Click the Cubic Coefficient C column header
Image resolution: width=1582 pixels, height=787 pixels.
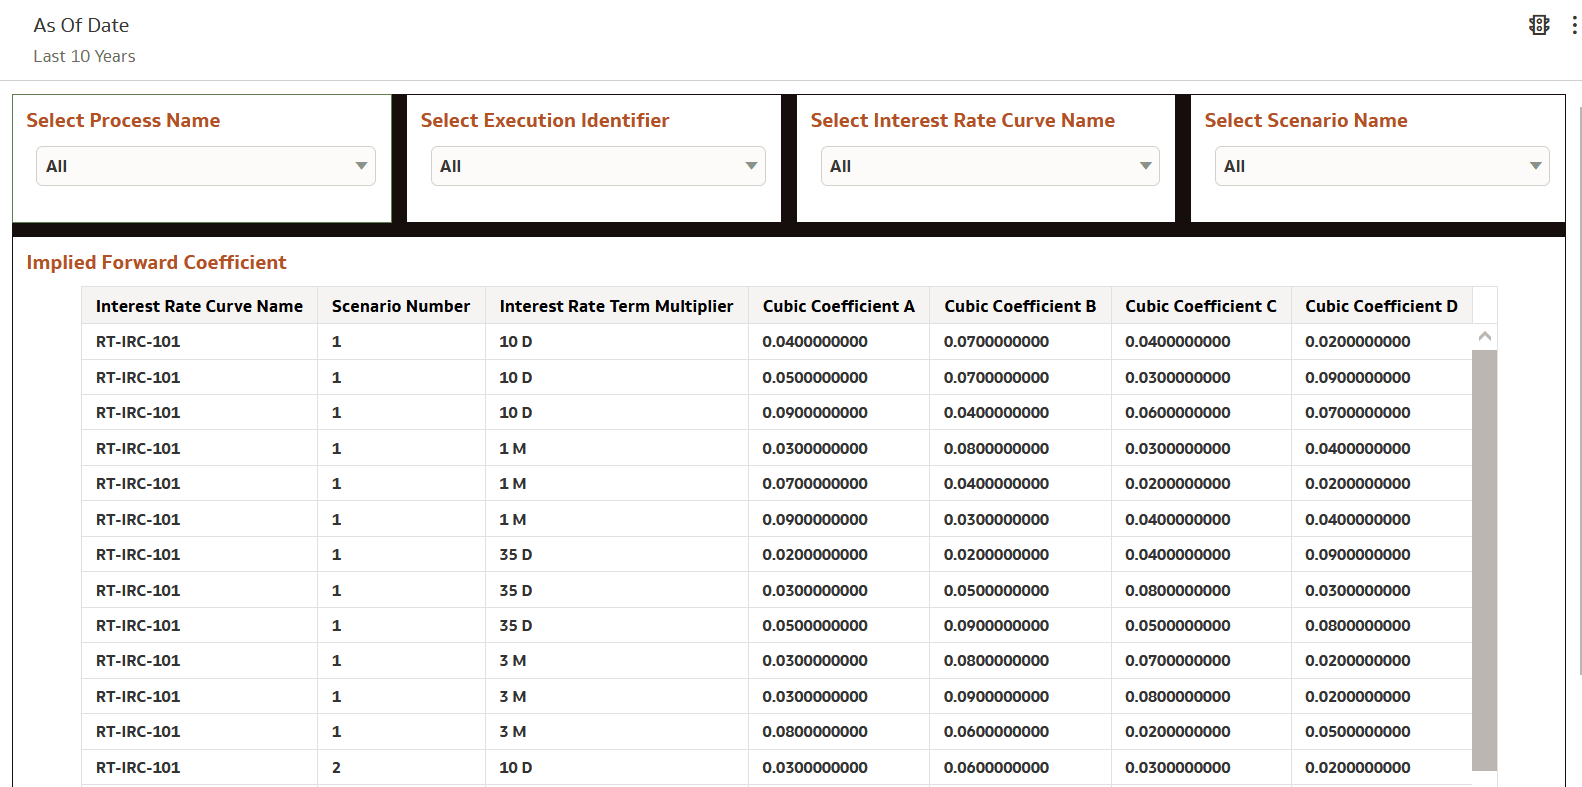(x=1201, y=306)
